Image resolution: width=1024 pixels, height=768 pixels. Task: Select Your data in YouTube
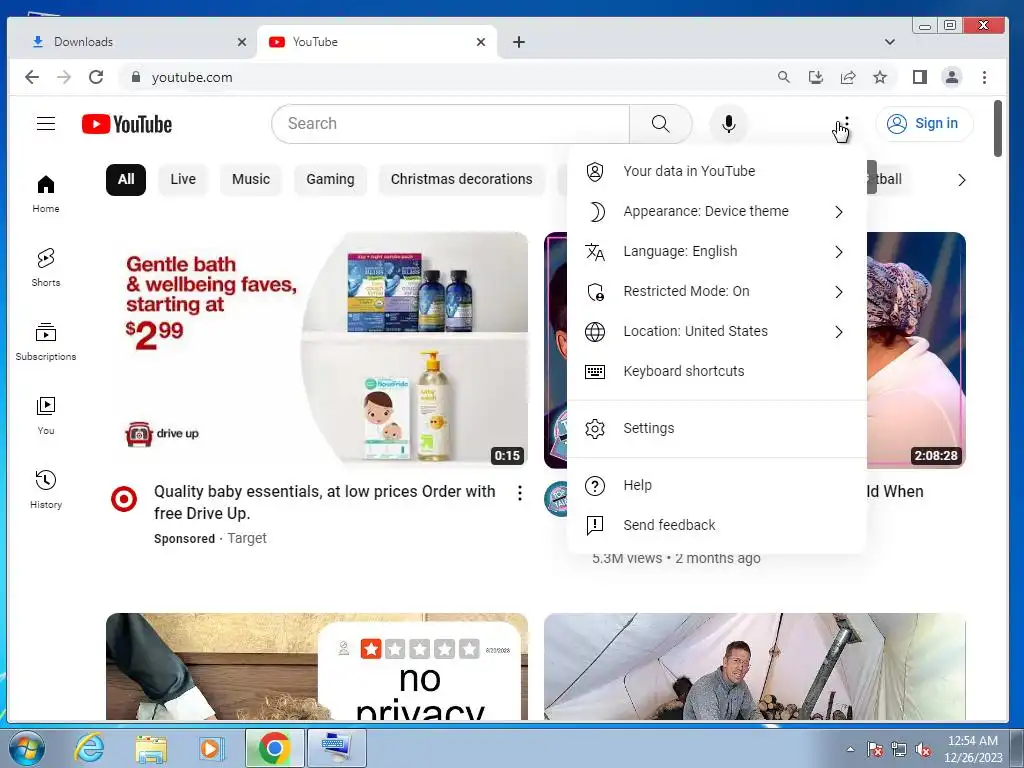[x=716, y=171]
